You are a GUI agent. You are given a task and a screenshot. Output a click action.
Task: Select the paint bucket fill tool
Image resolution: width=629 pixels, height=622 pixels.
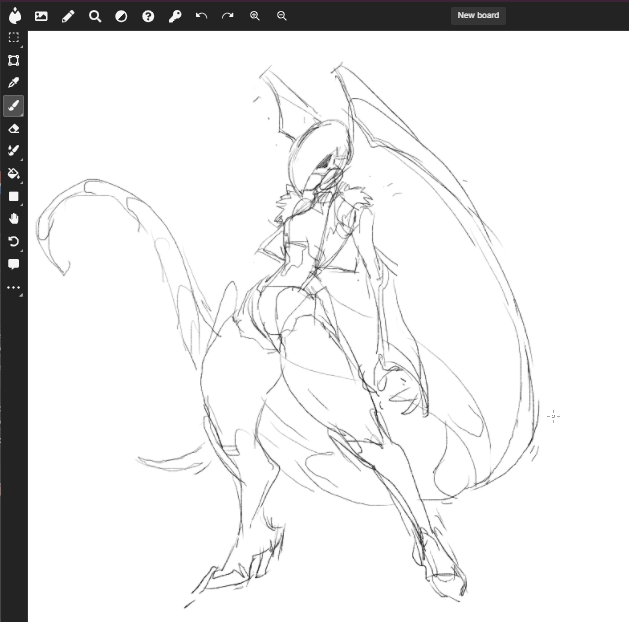click(14, 174)
